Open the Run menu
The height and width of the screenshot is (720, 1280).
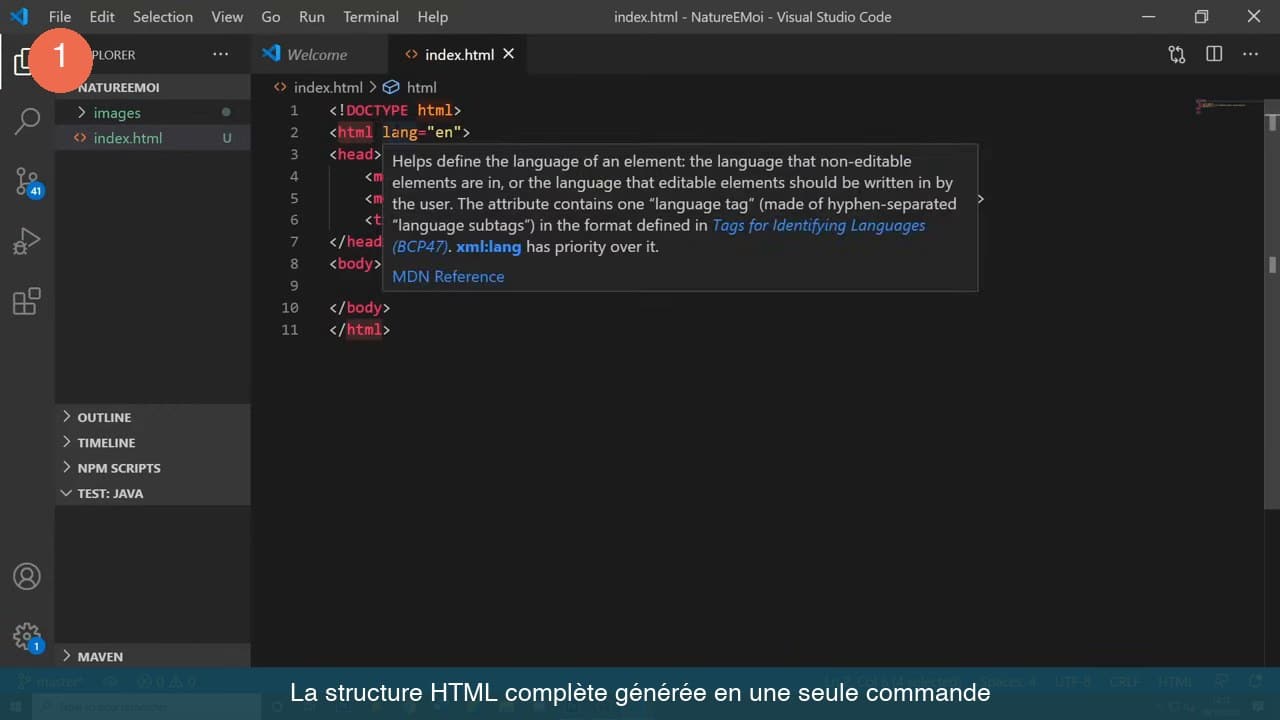312,17
